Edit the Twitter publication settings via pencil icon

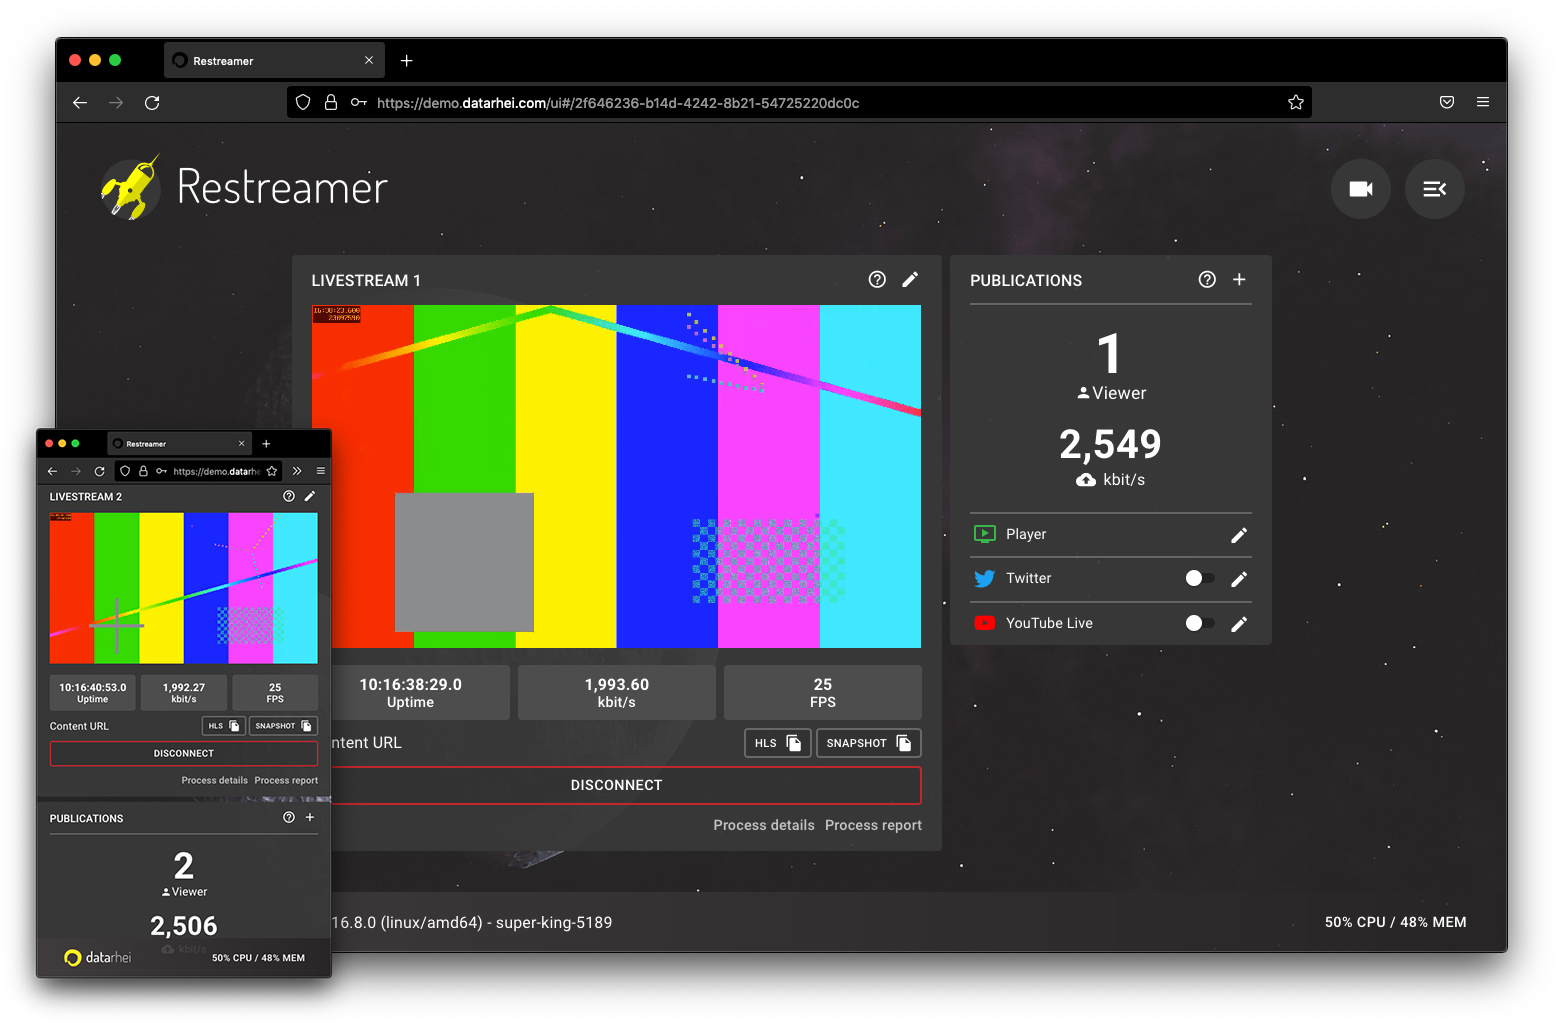tap(1239, 578)
